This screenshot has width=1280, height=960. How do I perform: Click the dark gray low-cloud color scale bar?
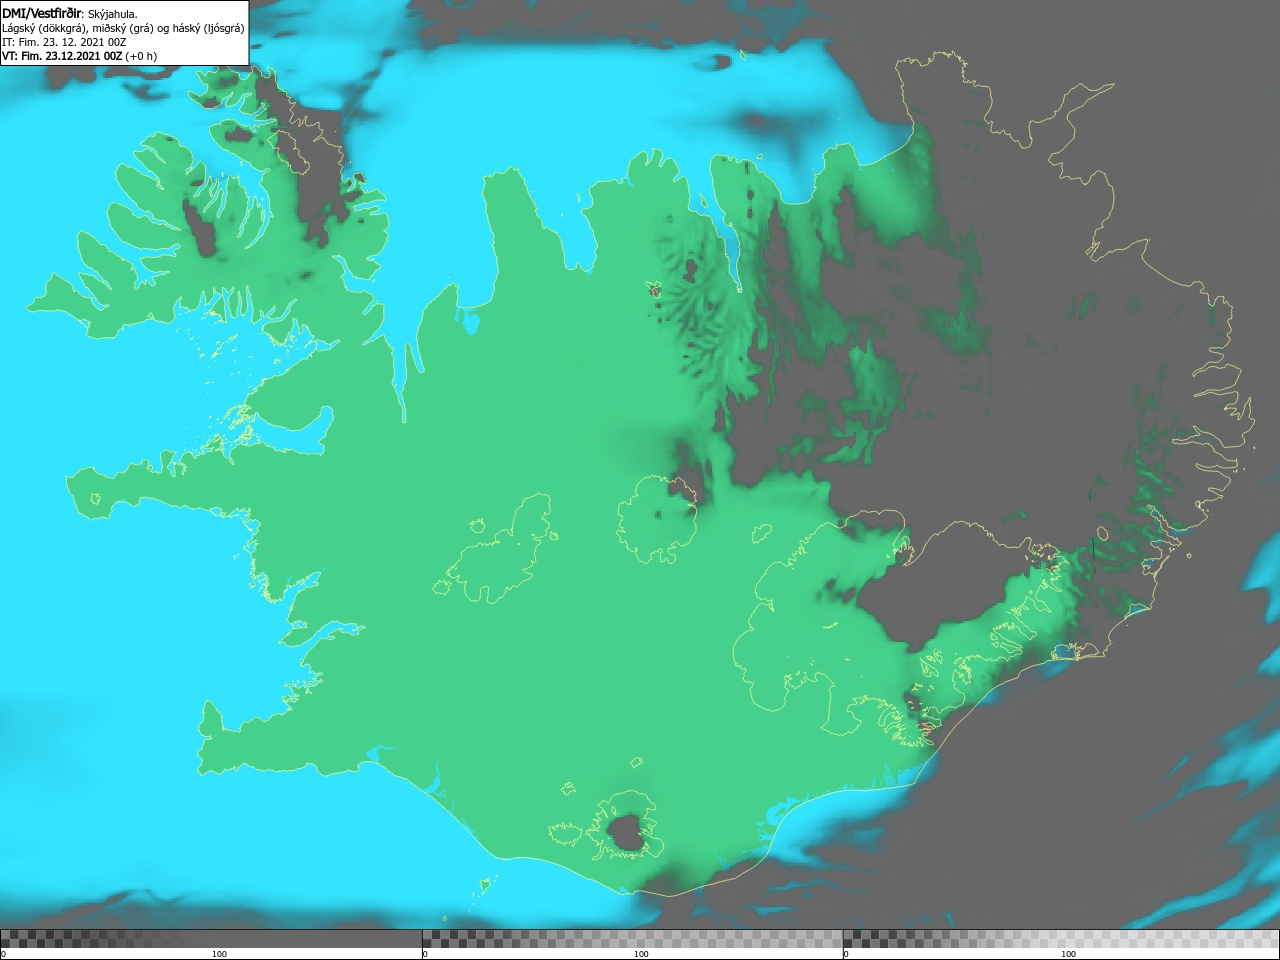211,938
